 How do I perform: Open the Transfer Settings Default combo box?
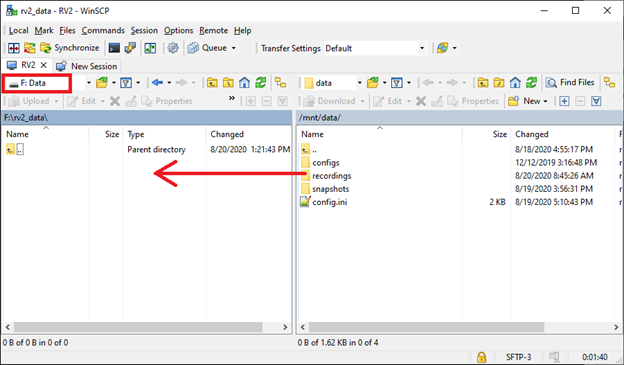coord(375,48)
